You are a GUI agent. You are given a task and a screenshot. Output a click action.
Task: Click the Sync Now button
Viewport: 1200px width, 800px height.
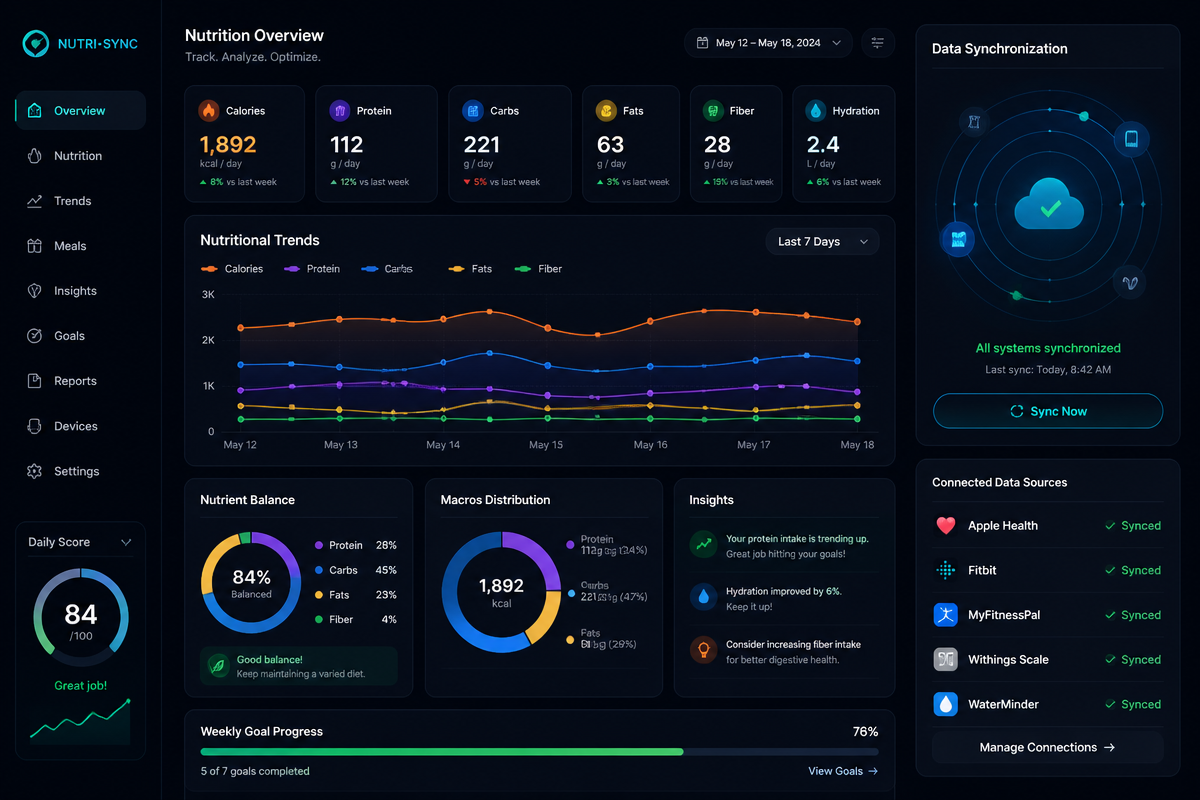click(x=1048, y=411)
